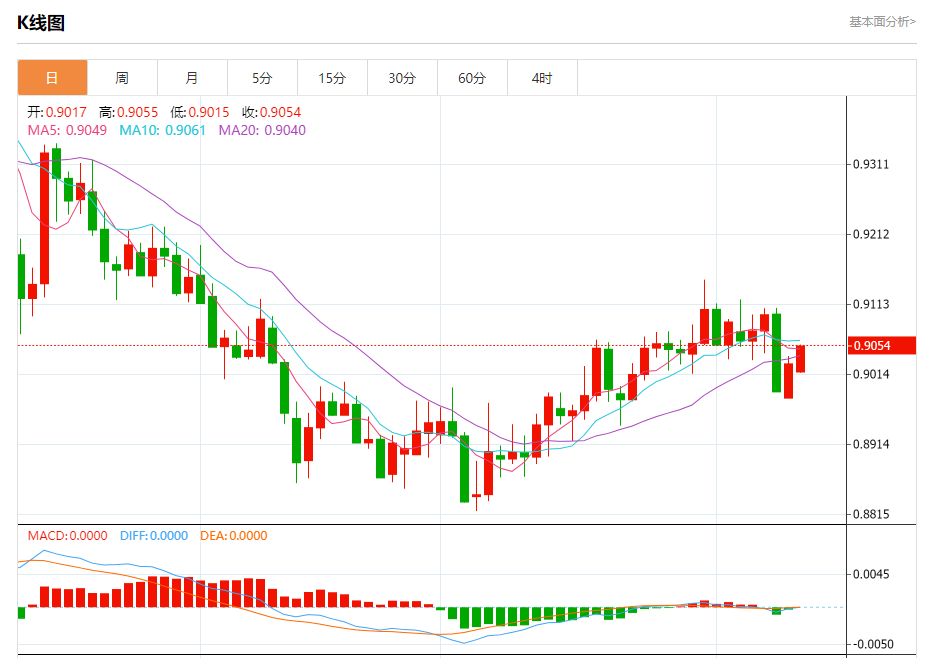Click the DEA:0.0000 indicator label
Image resolution: width=928 pixels, height=658 pixels.
pyautogui.click(x=234, y=536)
